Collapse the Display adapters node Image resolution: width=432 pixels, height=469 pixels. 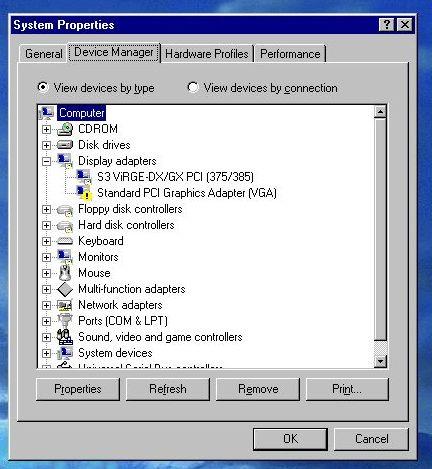click(x=46, y=161)
